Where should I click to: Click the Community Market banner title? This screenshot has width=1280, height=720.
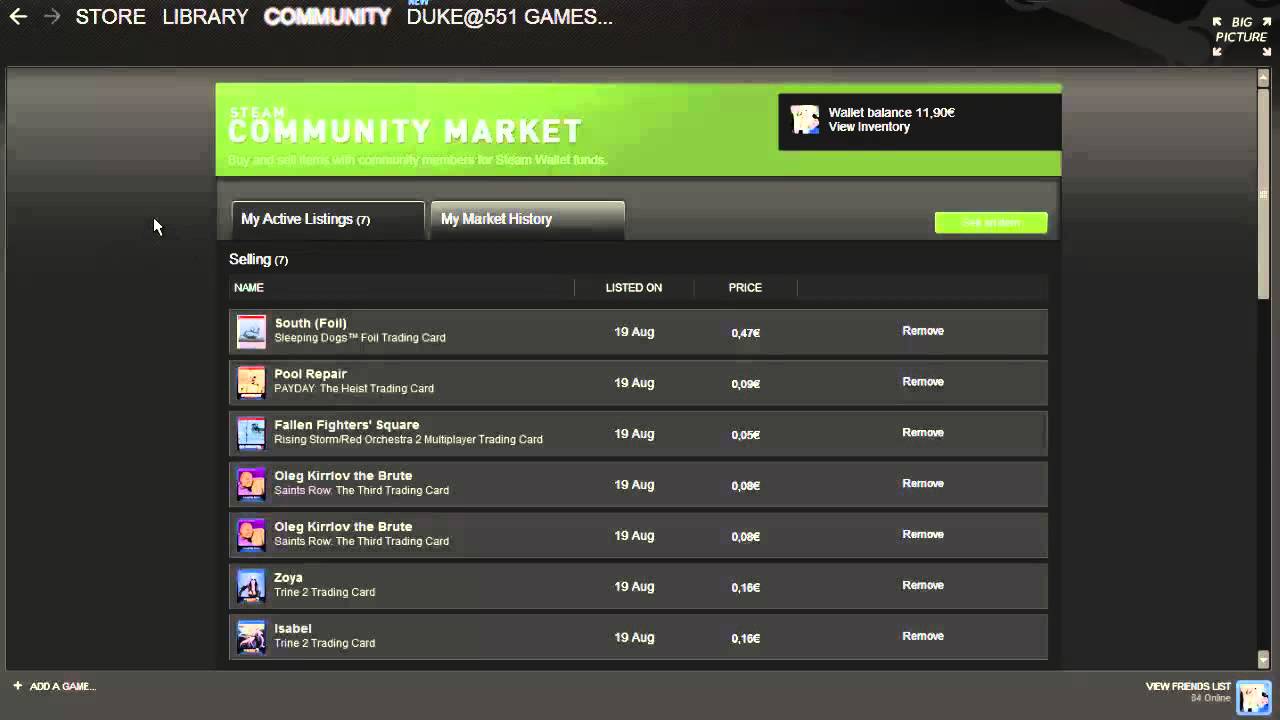405,131
